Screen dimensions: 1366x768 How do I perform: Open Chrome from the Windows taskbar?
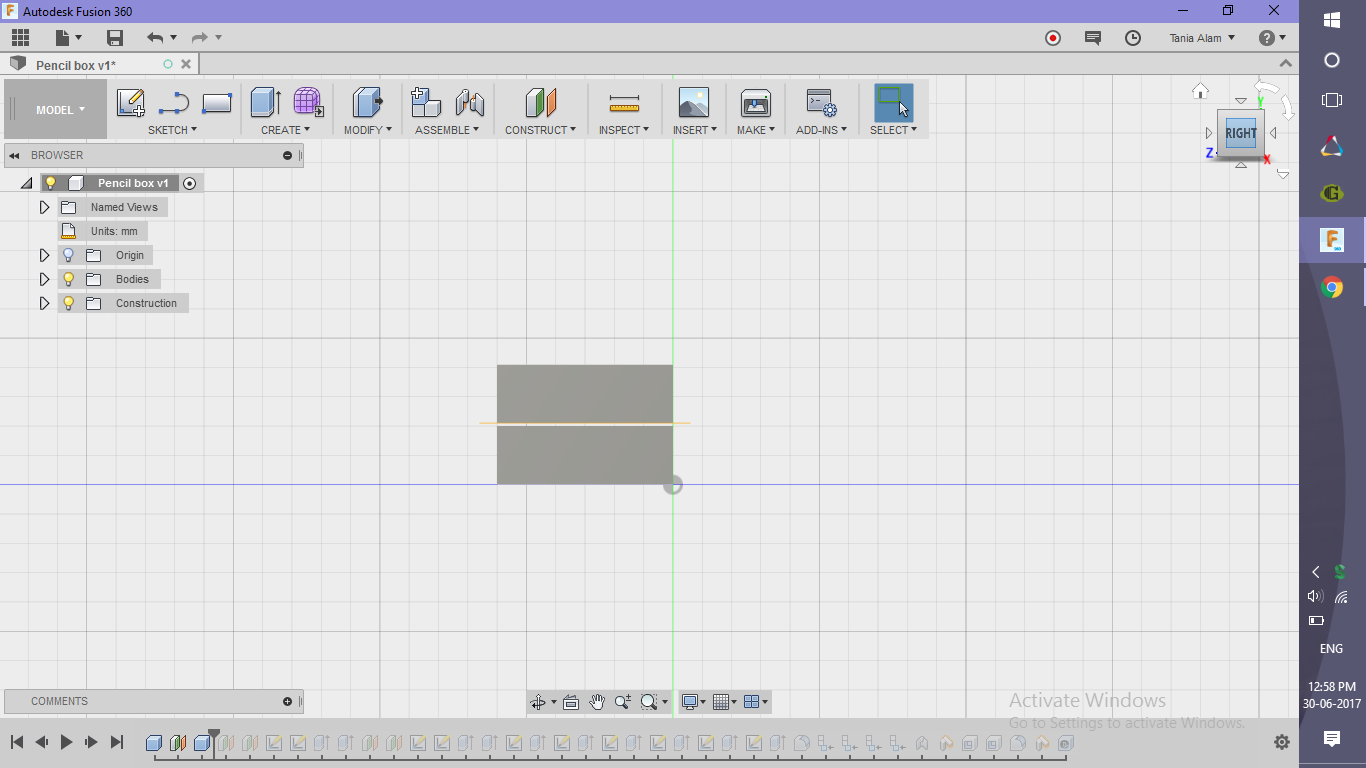pos(1332,288)
